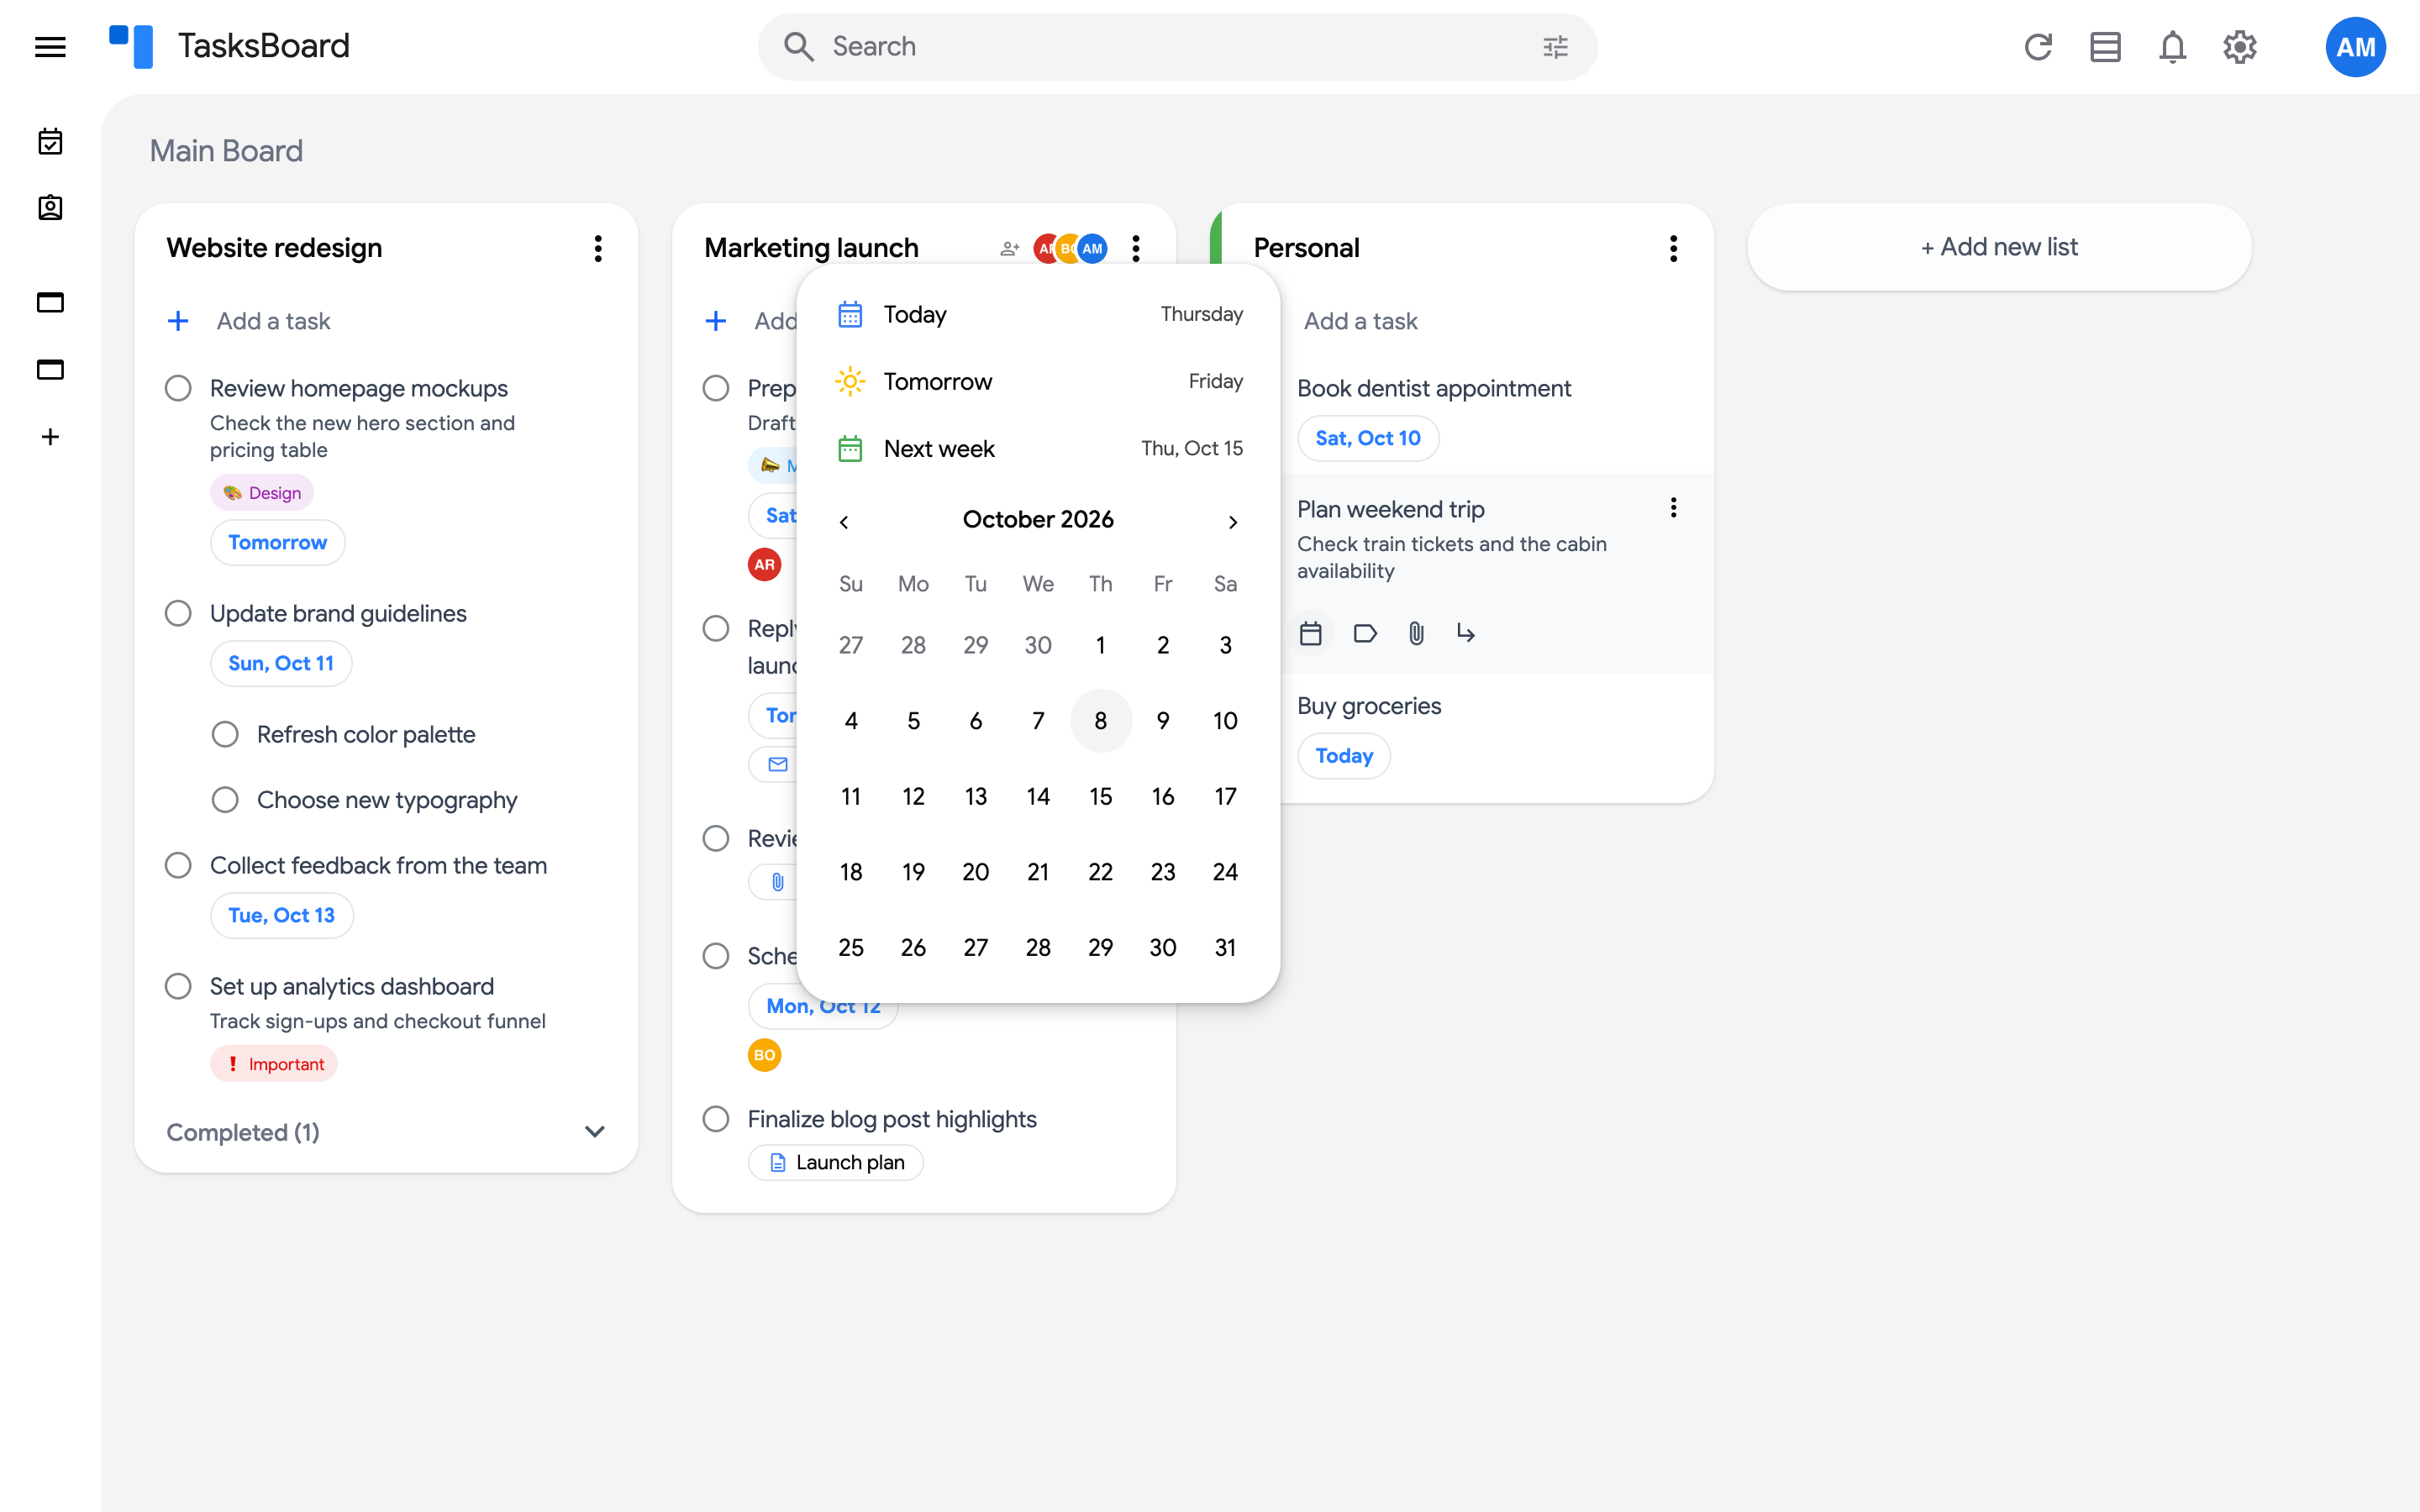Open the Launch plan attachment chip

click(x=836, y=1162)
